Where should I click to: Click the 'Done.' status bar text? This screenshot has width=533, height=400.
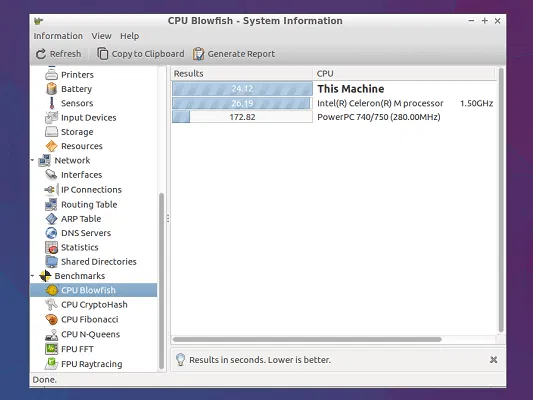[45, 380]
